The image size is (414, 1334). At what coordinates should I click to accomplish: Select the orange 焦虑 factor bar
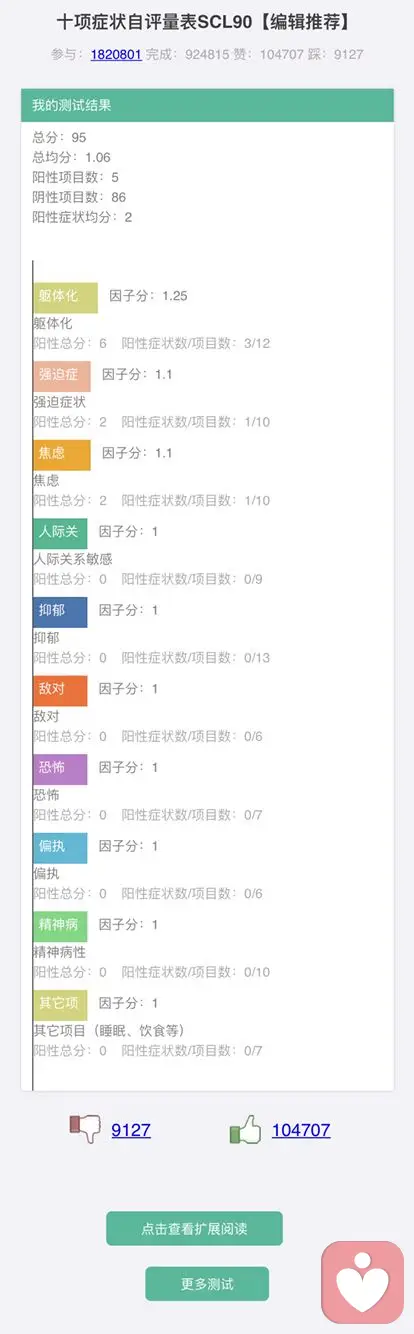(x=62, y=454)
